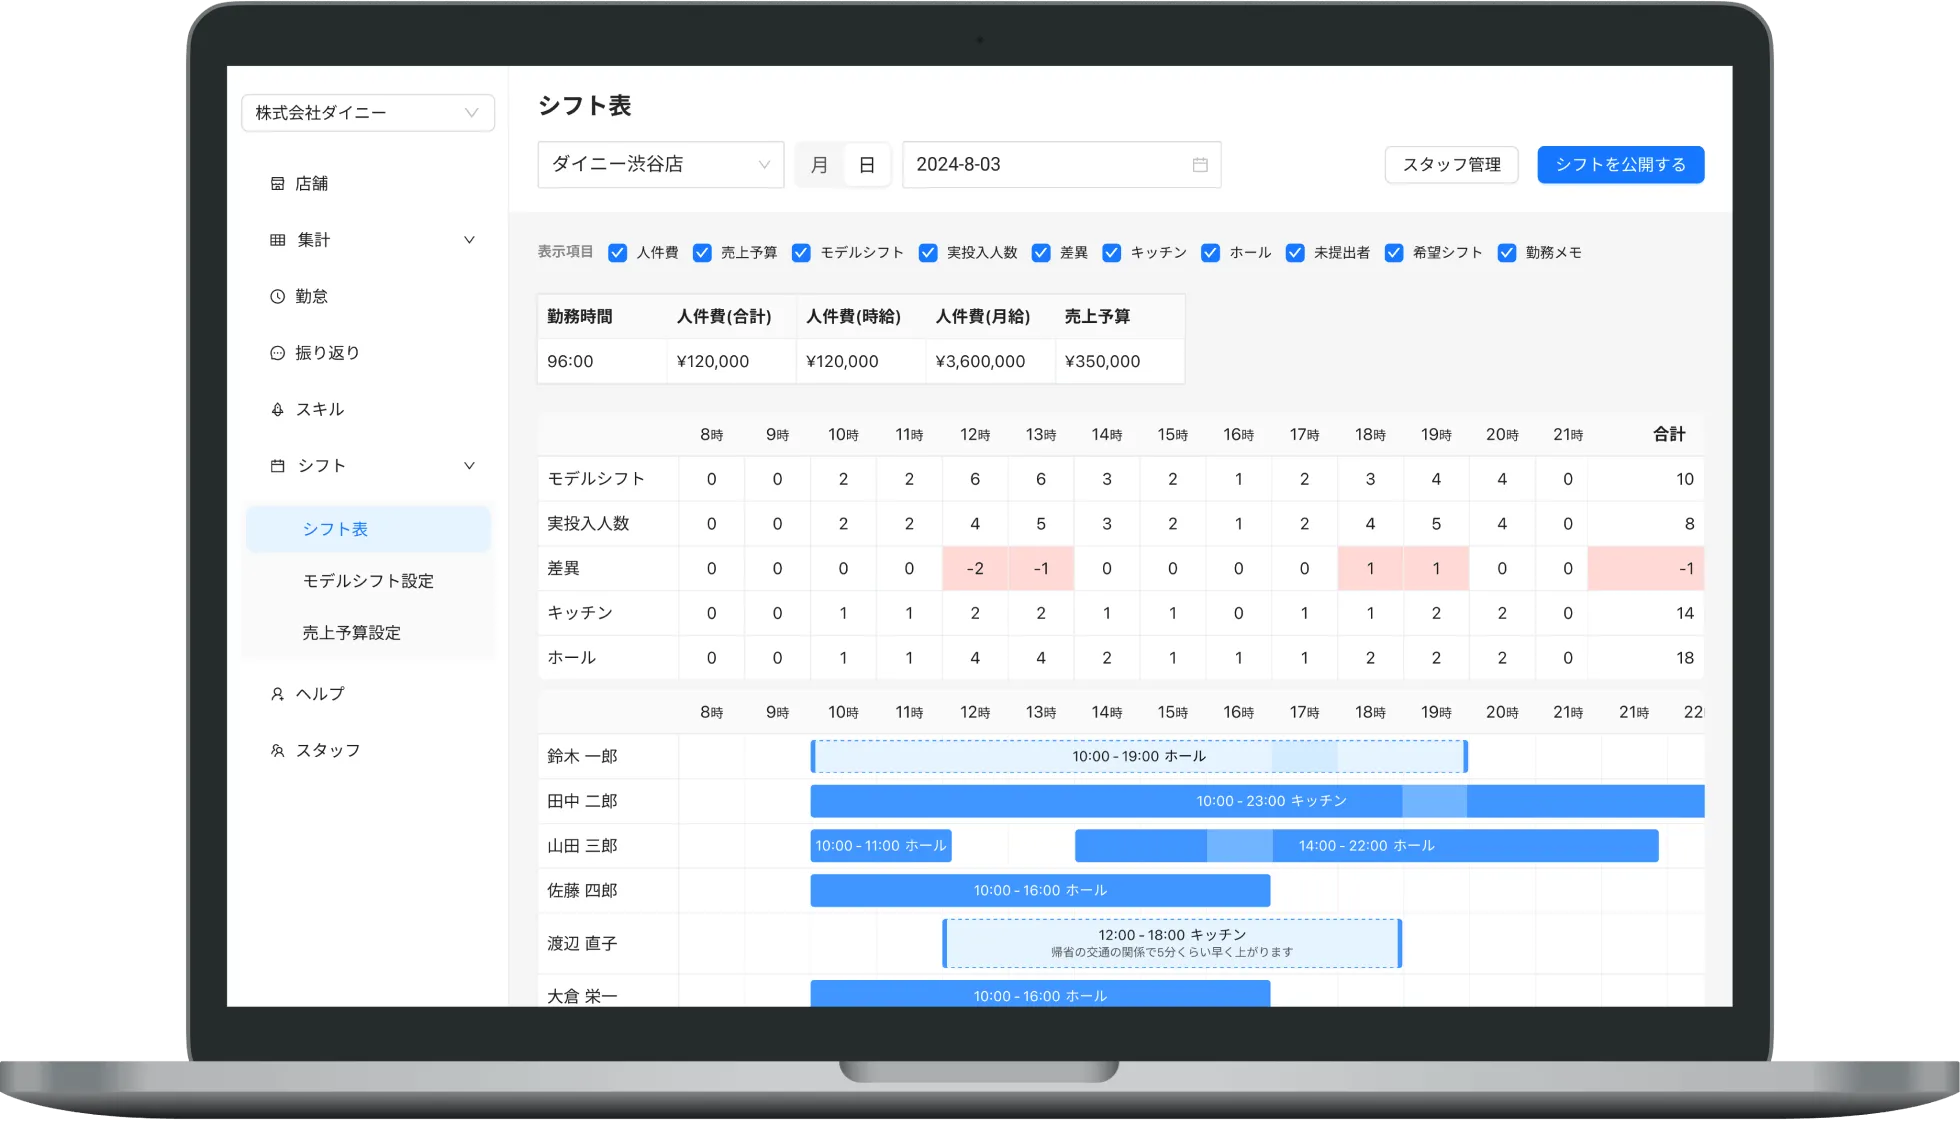1960x1131 pixels.
Task: Disable the 勤務メモ checkbox
Action: [1506, 253]
